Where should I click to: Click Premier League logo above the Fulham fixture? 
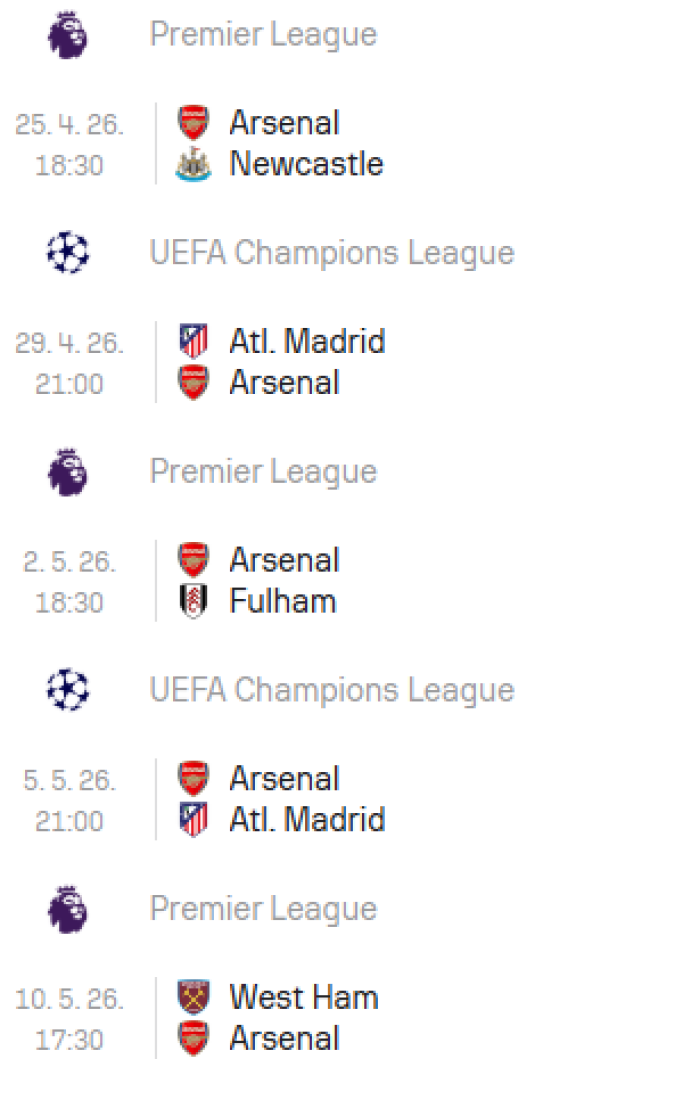click(x=68, y=472)
